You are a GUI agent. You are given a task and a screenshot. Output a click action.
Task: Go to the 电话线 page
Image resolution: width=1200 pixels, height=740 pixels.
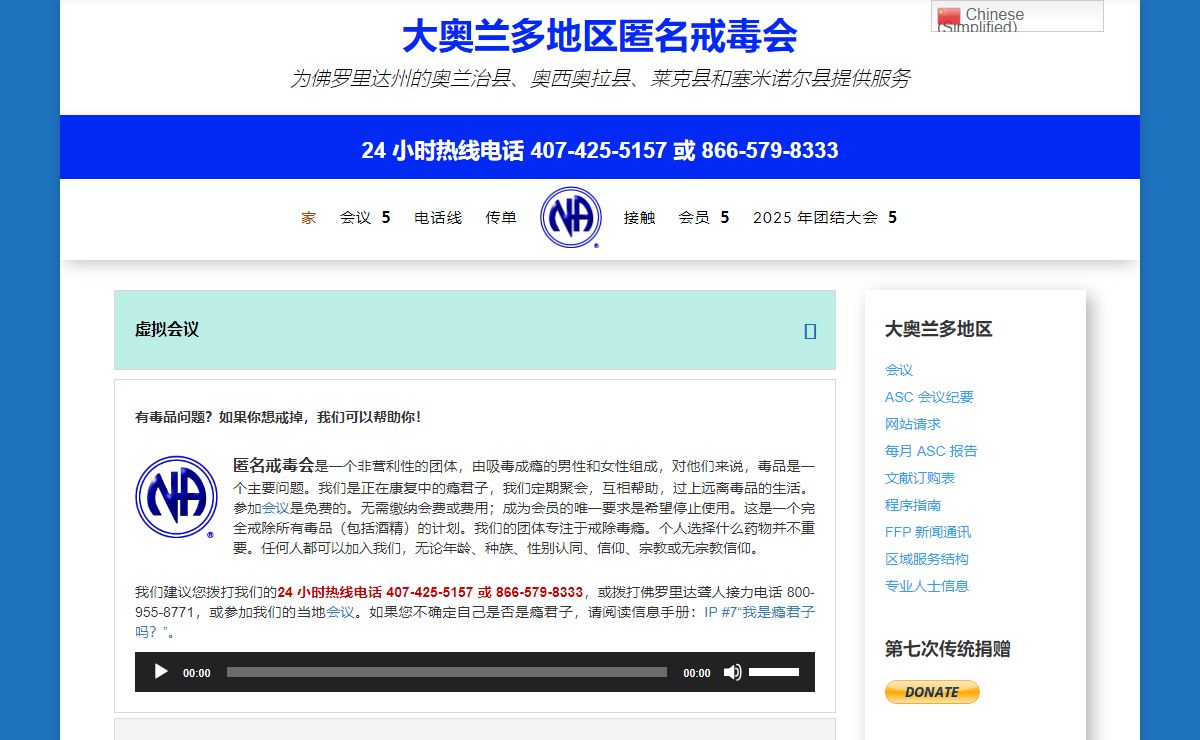point(438,217)
